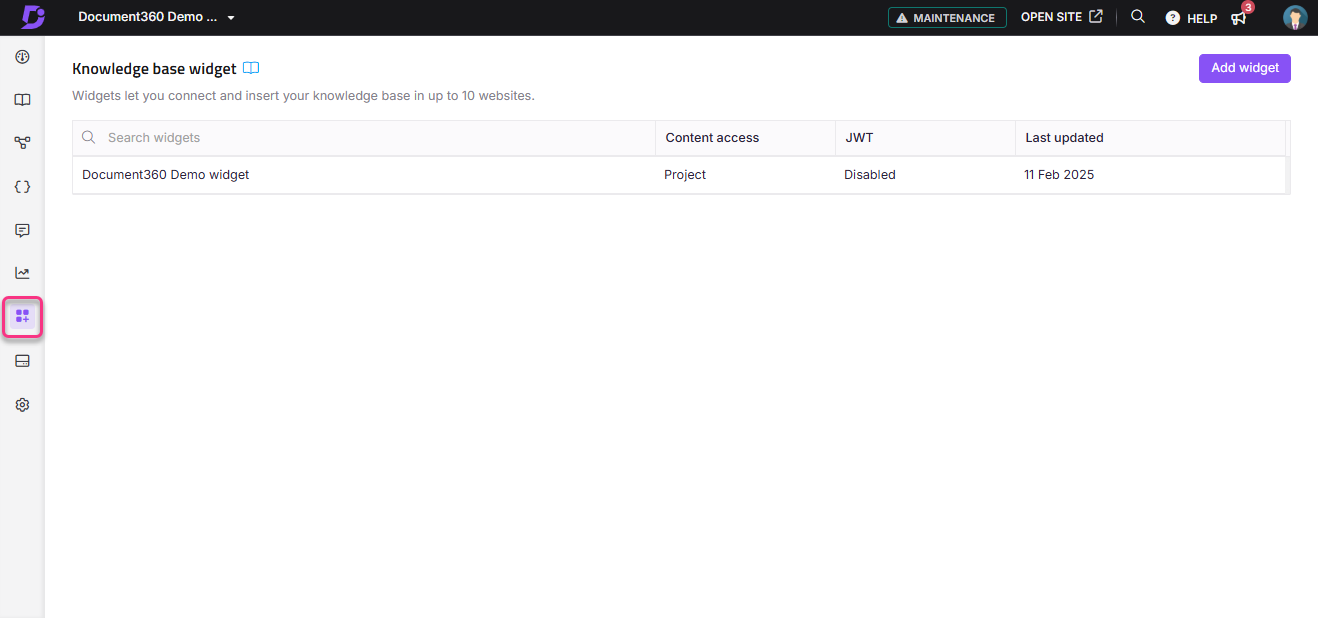Click the Project content access cell
Viewport: 1318px width, 619px height.
coord(685,175)
